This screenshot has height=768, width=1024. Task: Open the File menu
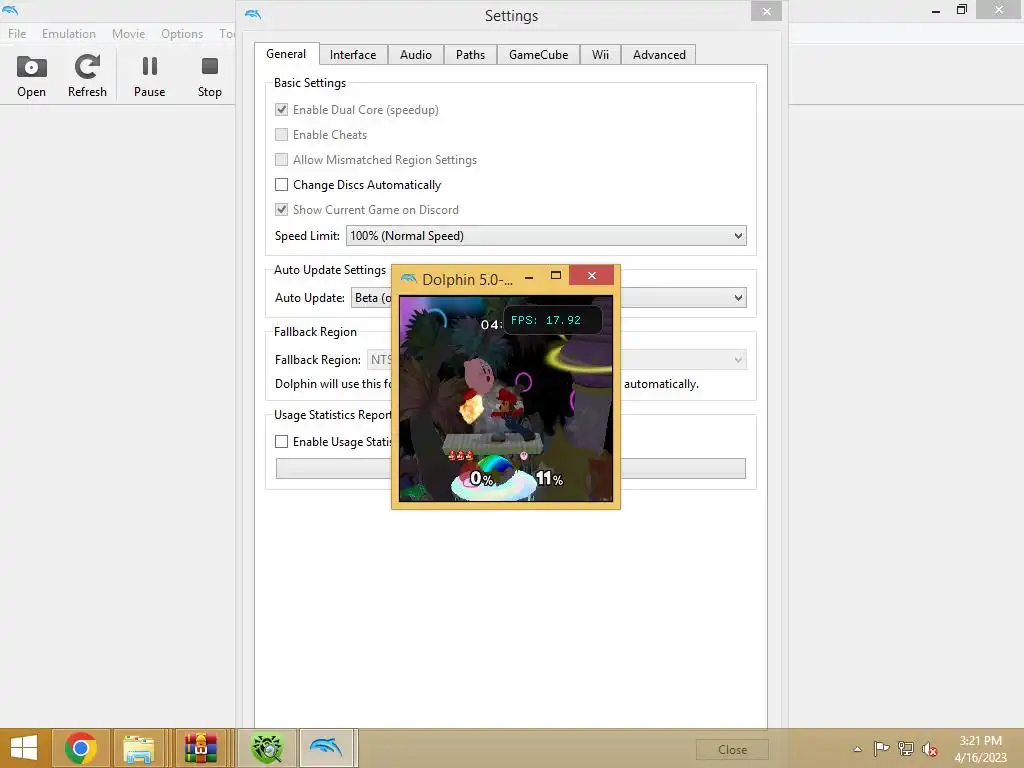(x=17, y=34)
